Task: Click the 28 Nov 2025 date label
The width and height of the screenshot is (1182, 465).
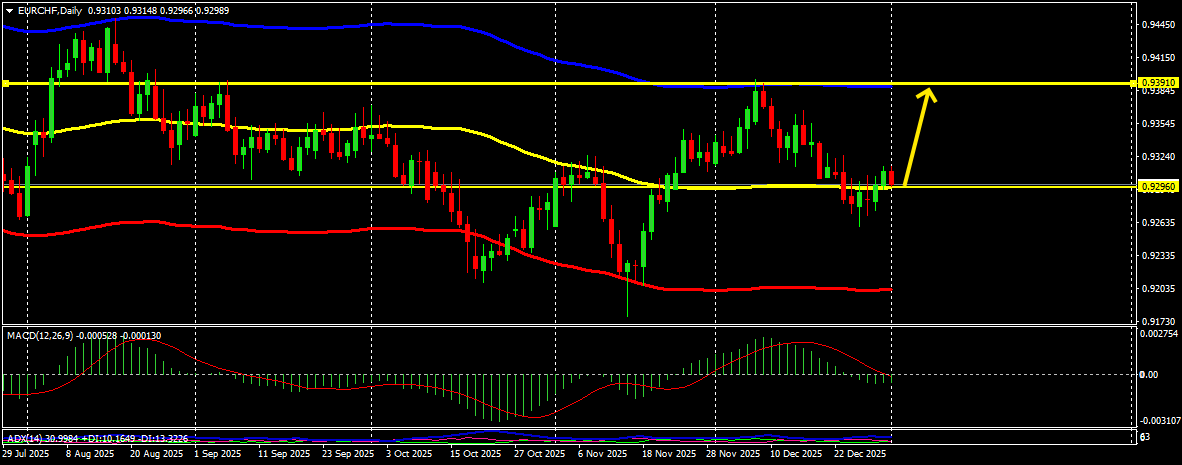Action: point(733,454)
